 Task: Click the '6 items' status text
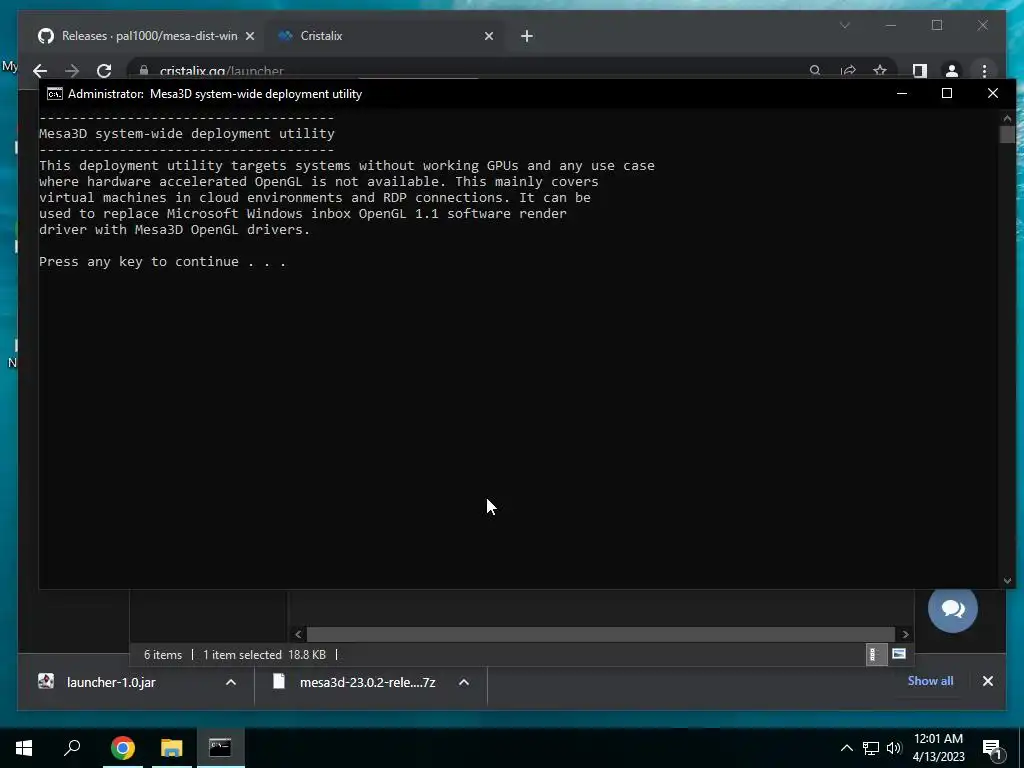tap(163, 654)
